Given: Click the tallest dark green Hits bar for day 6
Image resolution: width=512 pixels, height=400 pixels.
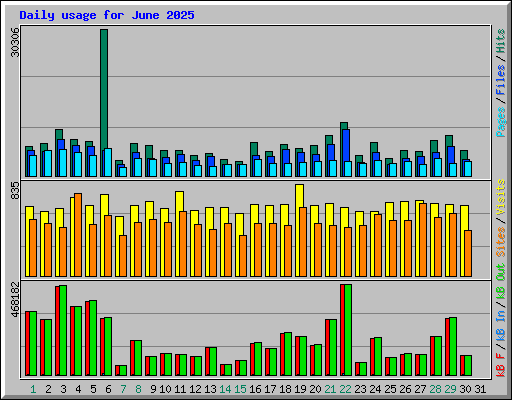Looking at the screenshot, I should pos(104,89).
